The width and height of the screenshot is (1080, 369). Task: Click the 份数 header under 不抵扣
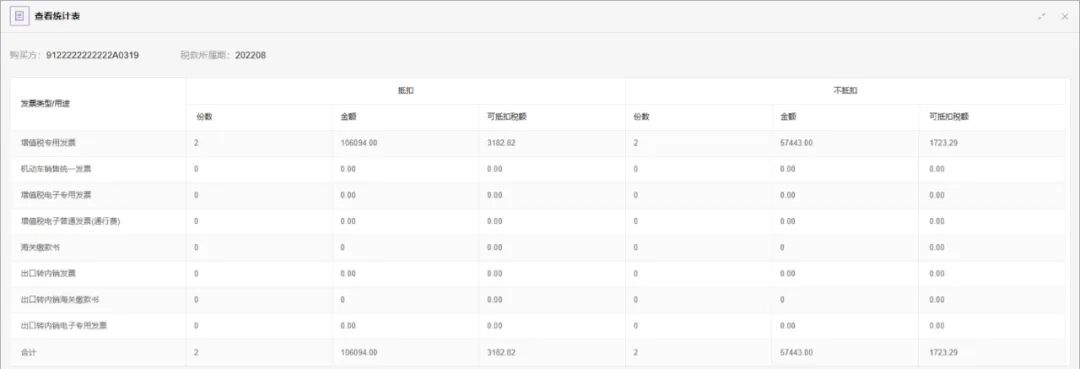pyautogui.click(x=641, y=117)
